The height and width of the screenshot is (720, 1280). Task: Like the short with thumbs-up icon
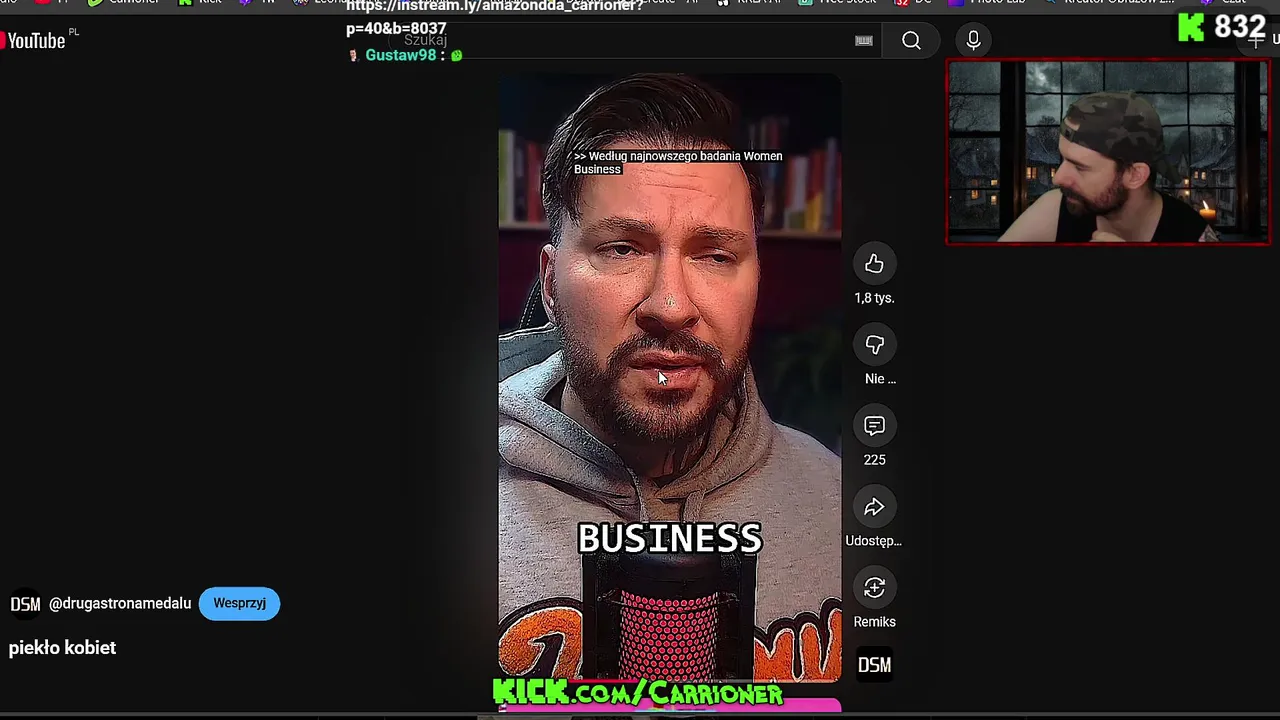874,264
